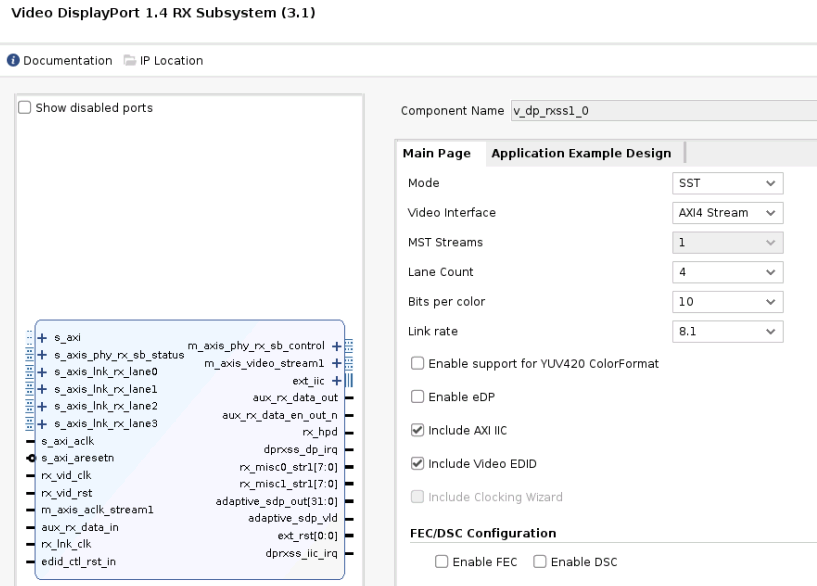The width and height of the screenshot is (817, 586).
Task: Enable DSC checkbox
Action: pos(540,562)
